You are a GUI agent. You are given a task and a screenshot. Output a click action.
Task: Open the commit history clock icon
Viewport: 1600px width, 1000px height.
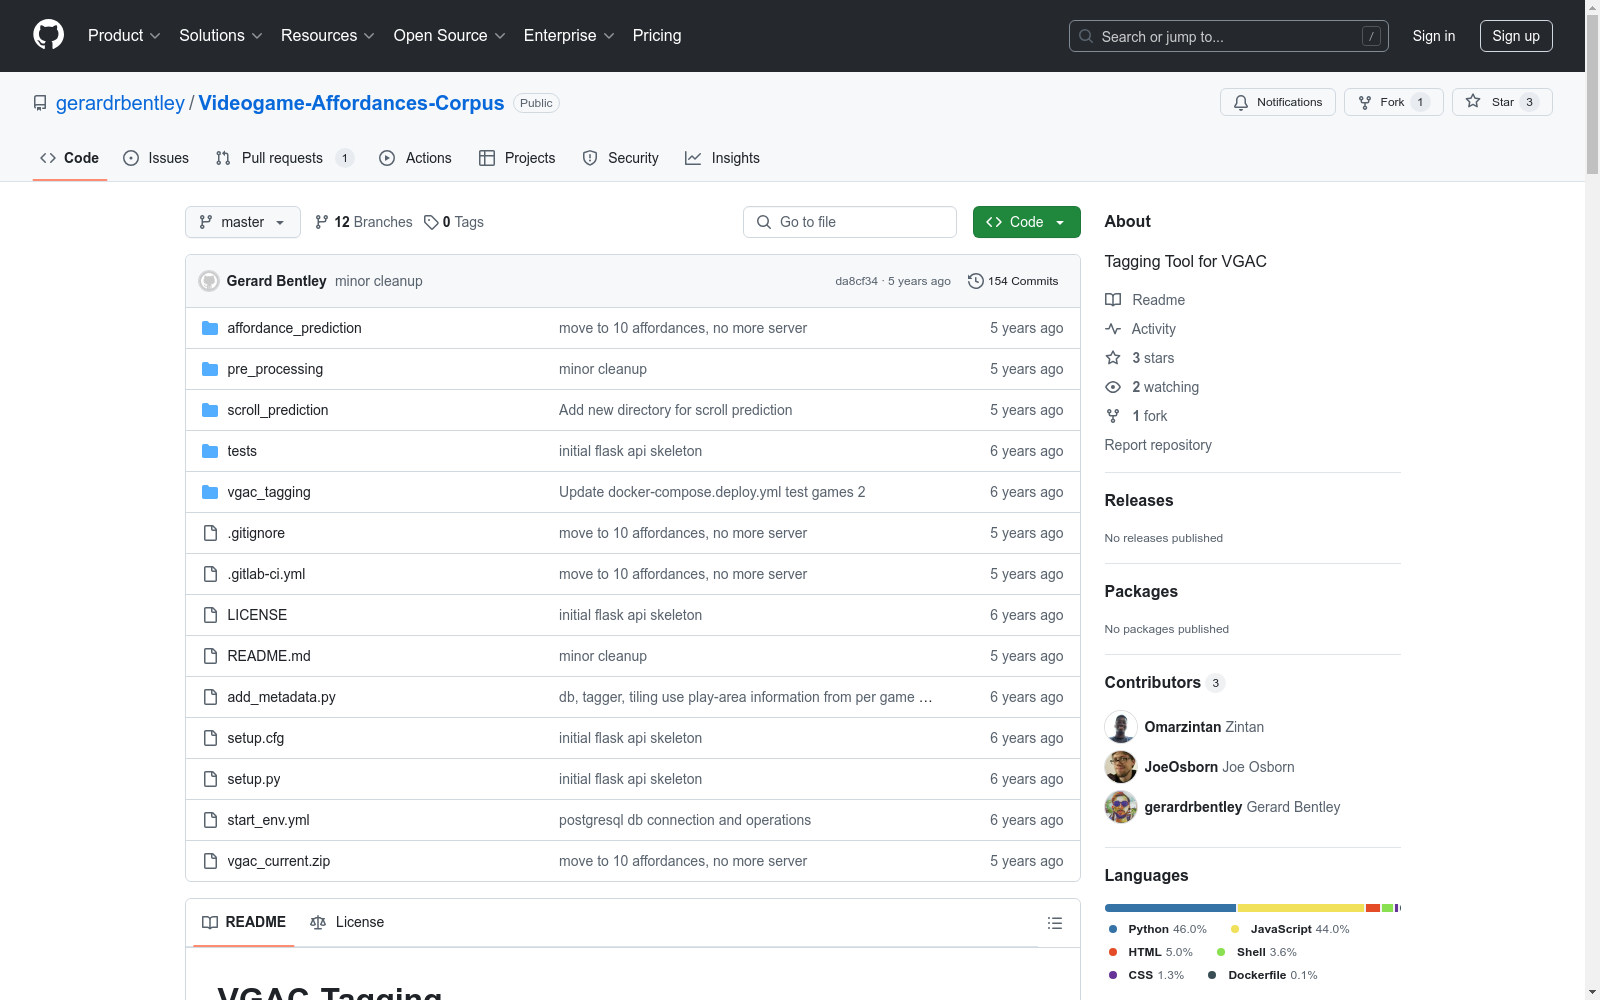(x=975, y=281)
